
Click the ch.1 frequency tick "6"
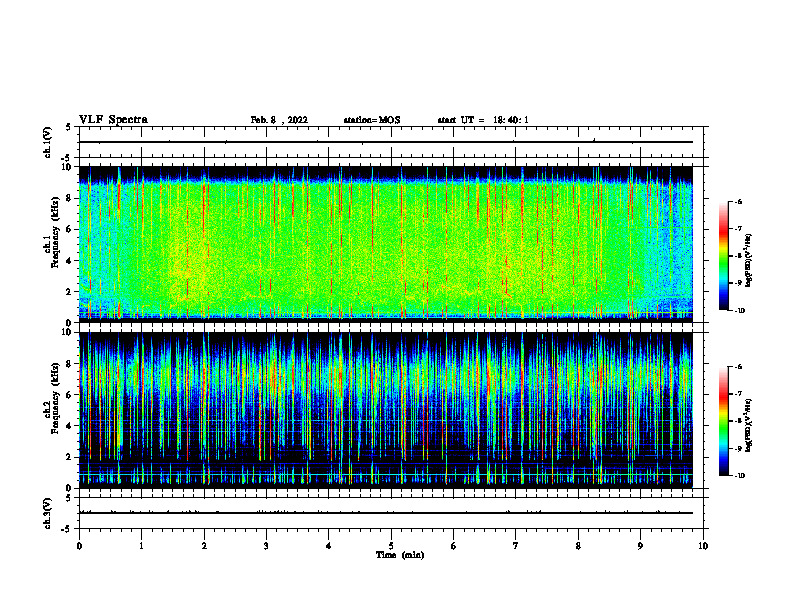coord(70,230)
